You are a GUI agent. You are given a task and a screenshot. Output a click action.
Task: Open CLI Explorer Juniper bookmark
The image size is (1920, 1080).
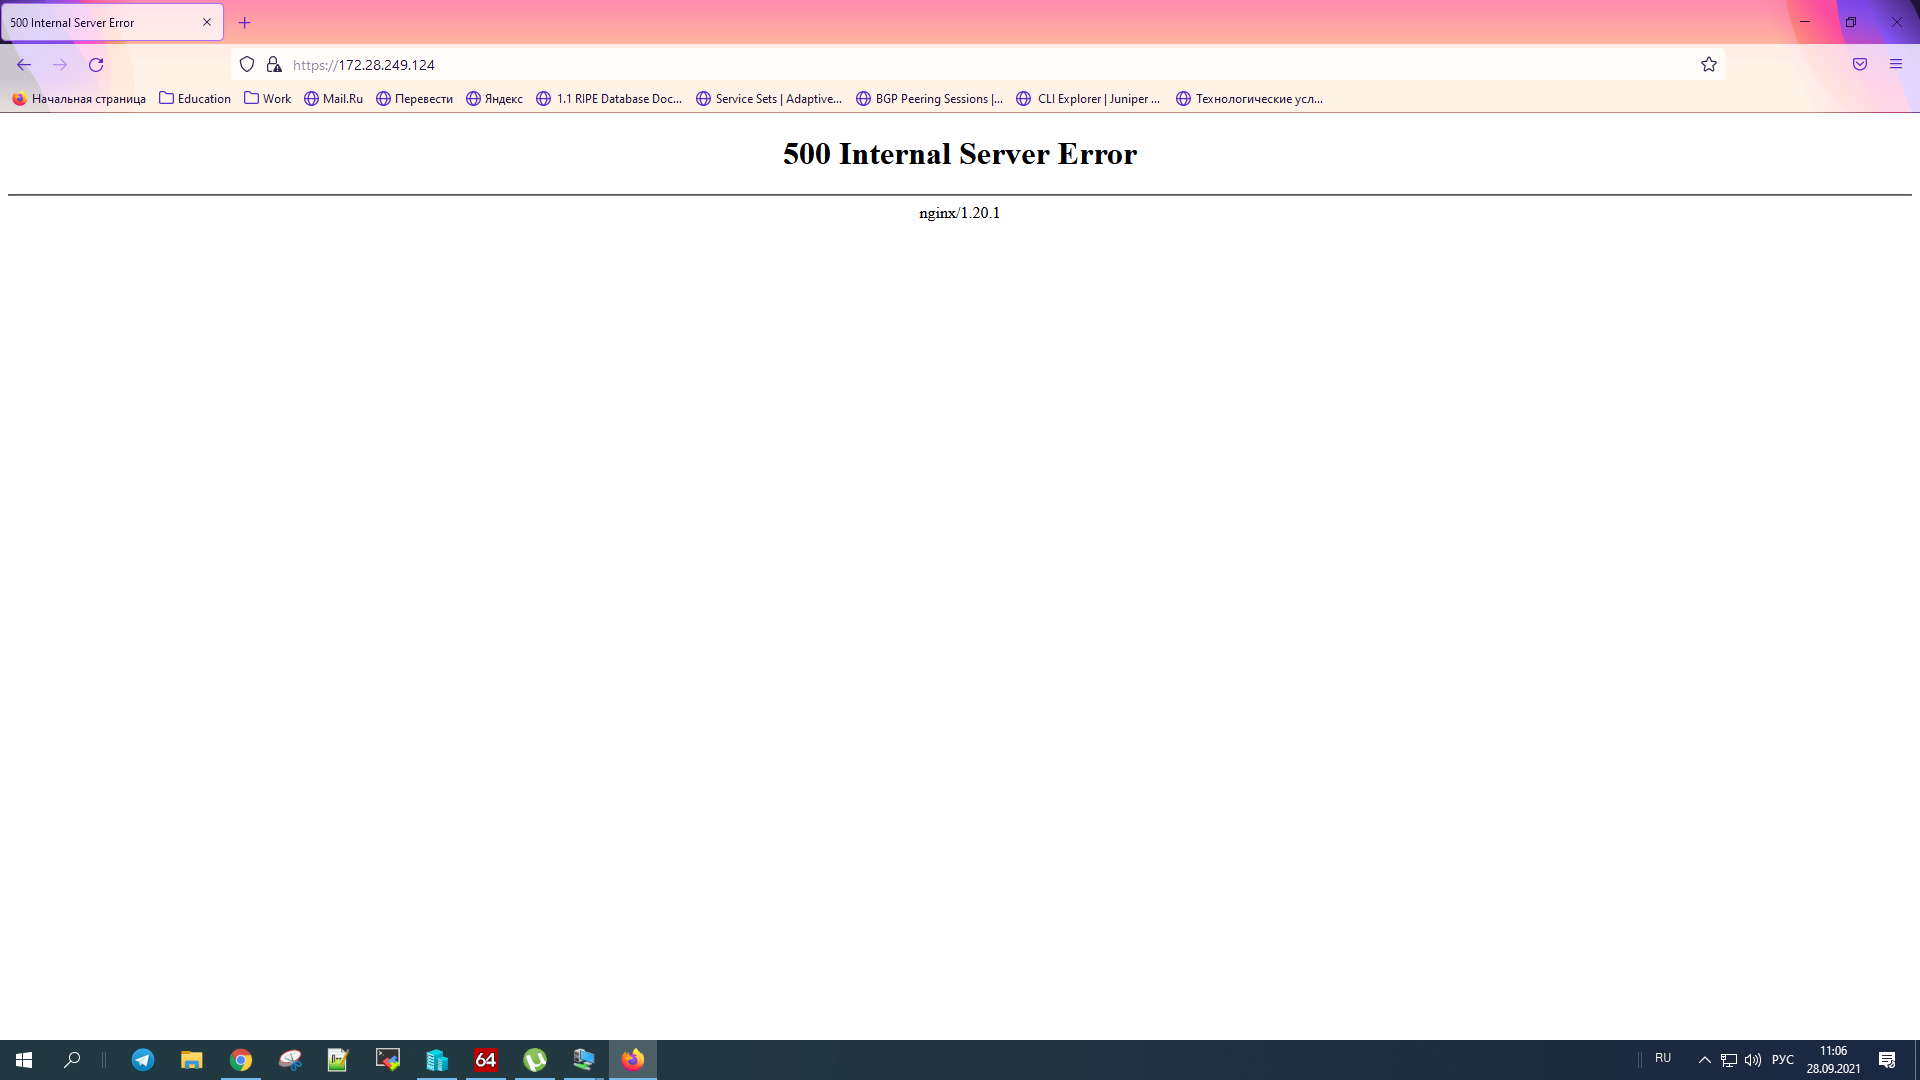coord(1088,99)
